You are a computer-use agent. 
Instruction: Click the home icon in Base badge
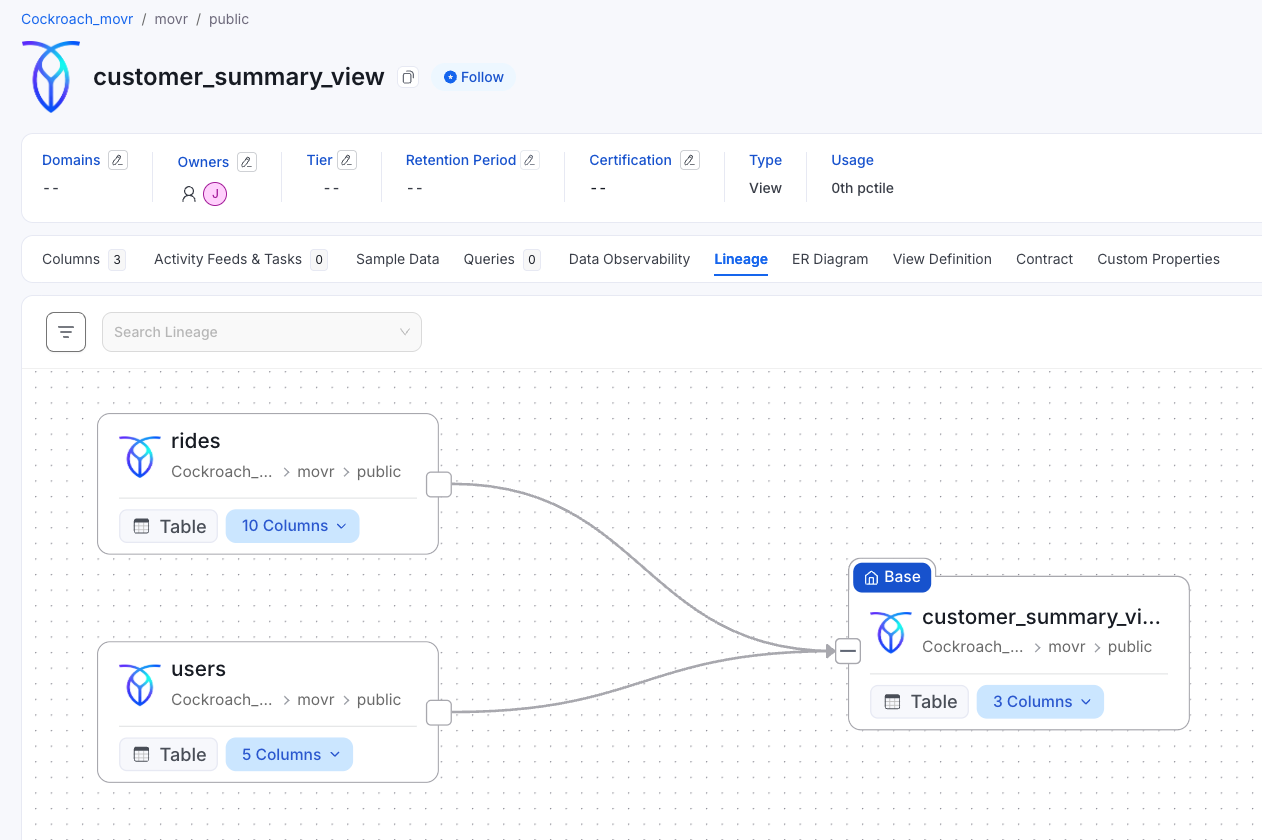[871, 577]
